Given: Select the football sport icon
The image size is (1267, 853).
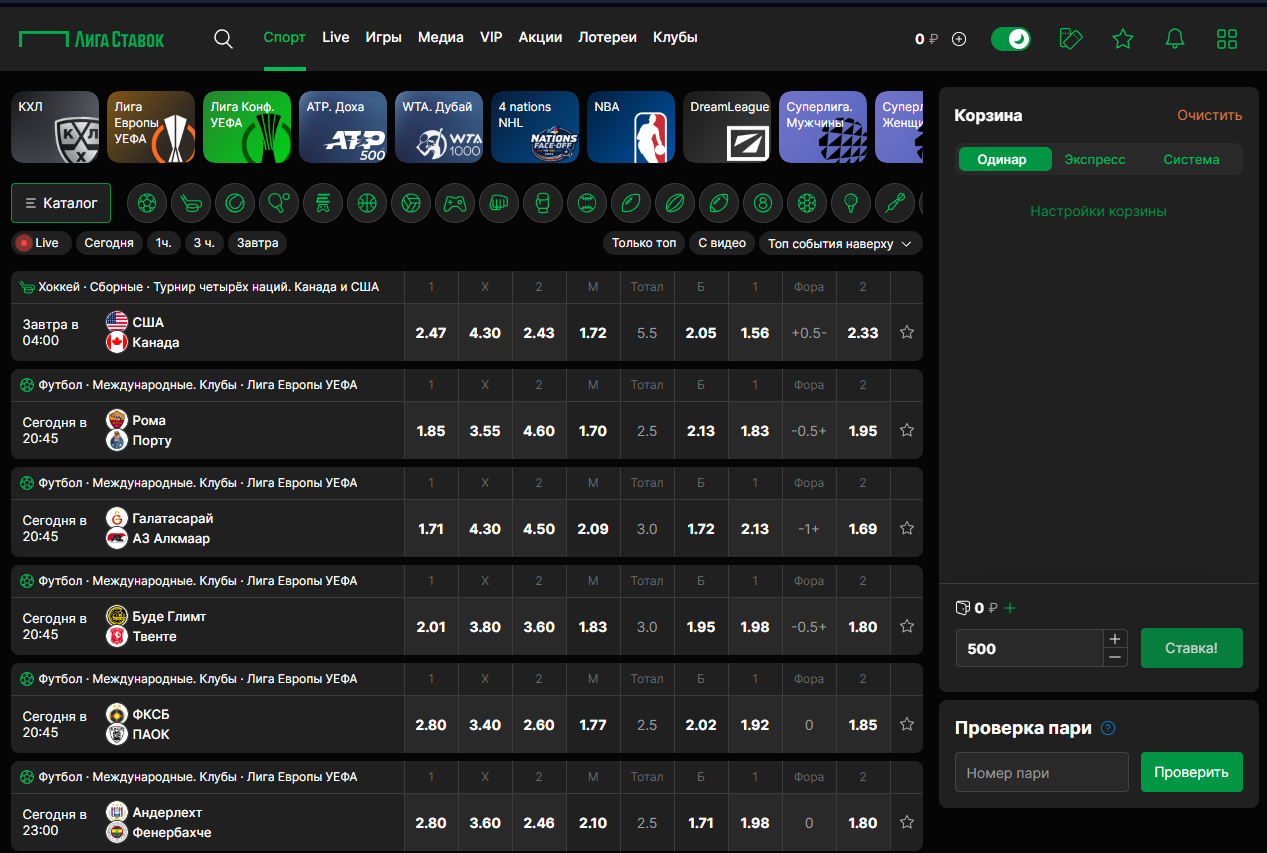Looking at the screenshot, I should (x=147, y=203).
